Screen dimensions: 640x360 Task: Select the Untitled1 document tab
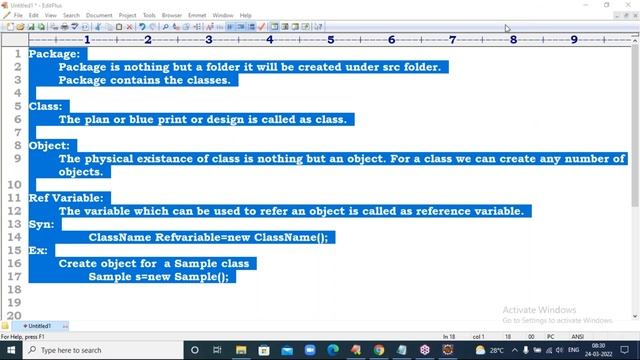tap(40, 326)
